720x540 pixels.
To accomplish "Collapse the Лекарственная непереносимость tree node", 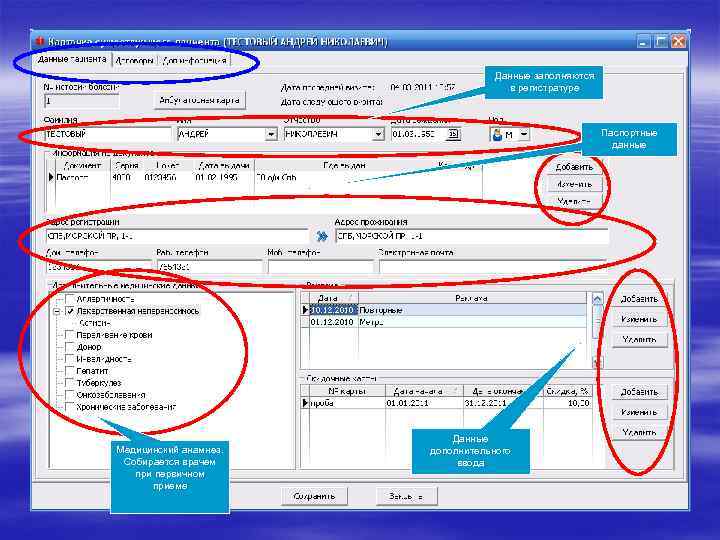I will click(x=57, y=311).
